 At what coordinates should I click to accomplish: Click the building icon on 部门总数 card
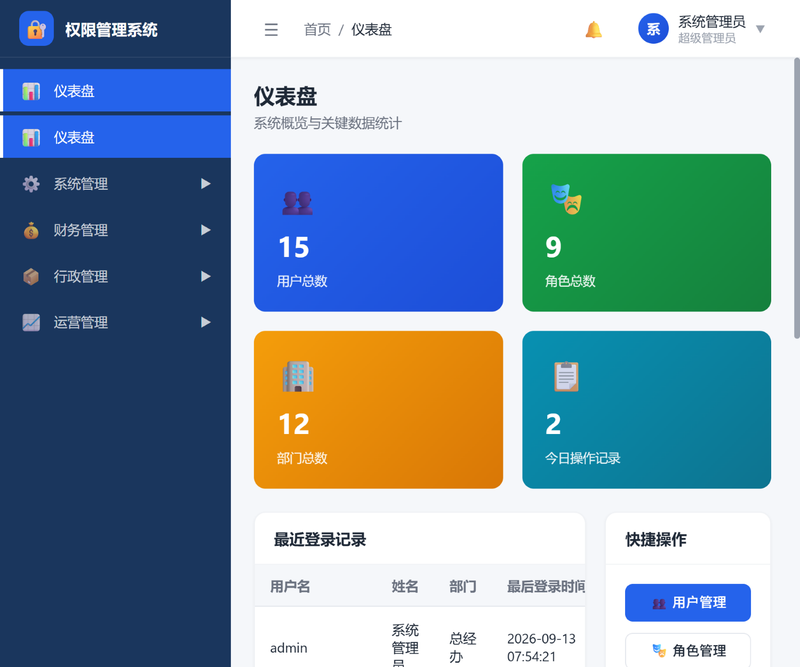coord(298,376)
